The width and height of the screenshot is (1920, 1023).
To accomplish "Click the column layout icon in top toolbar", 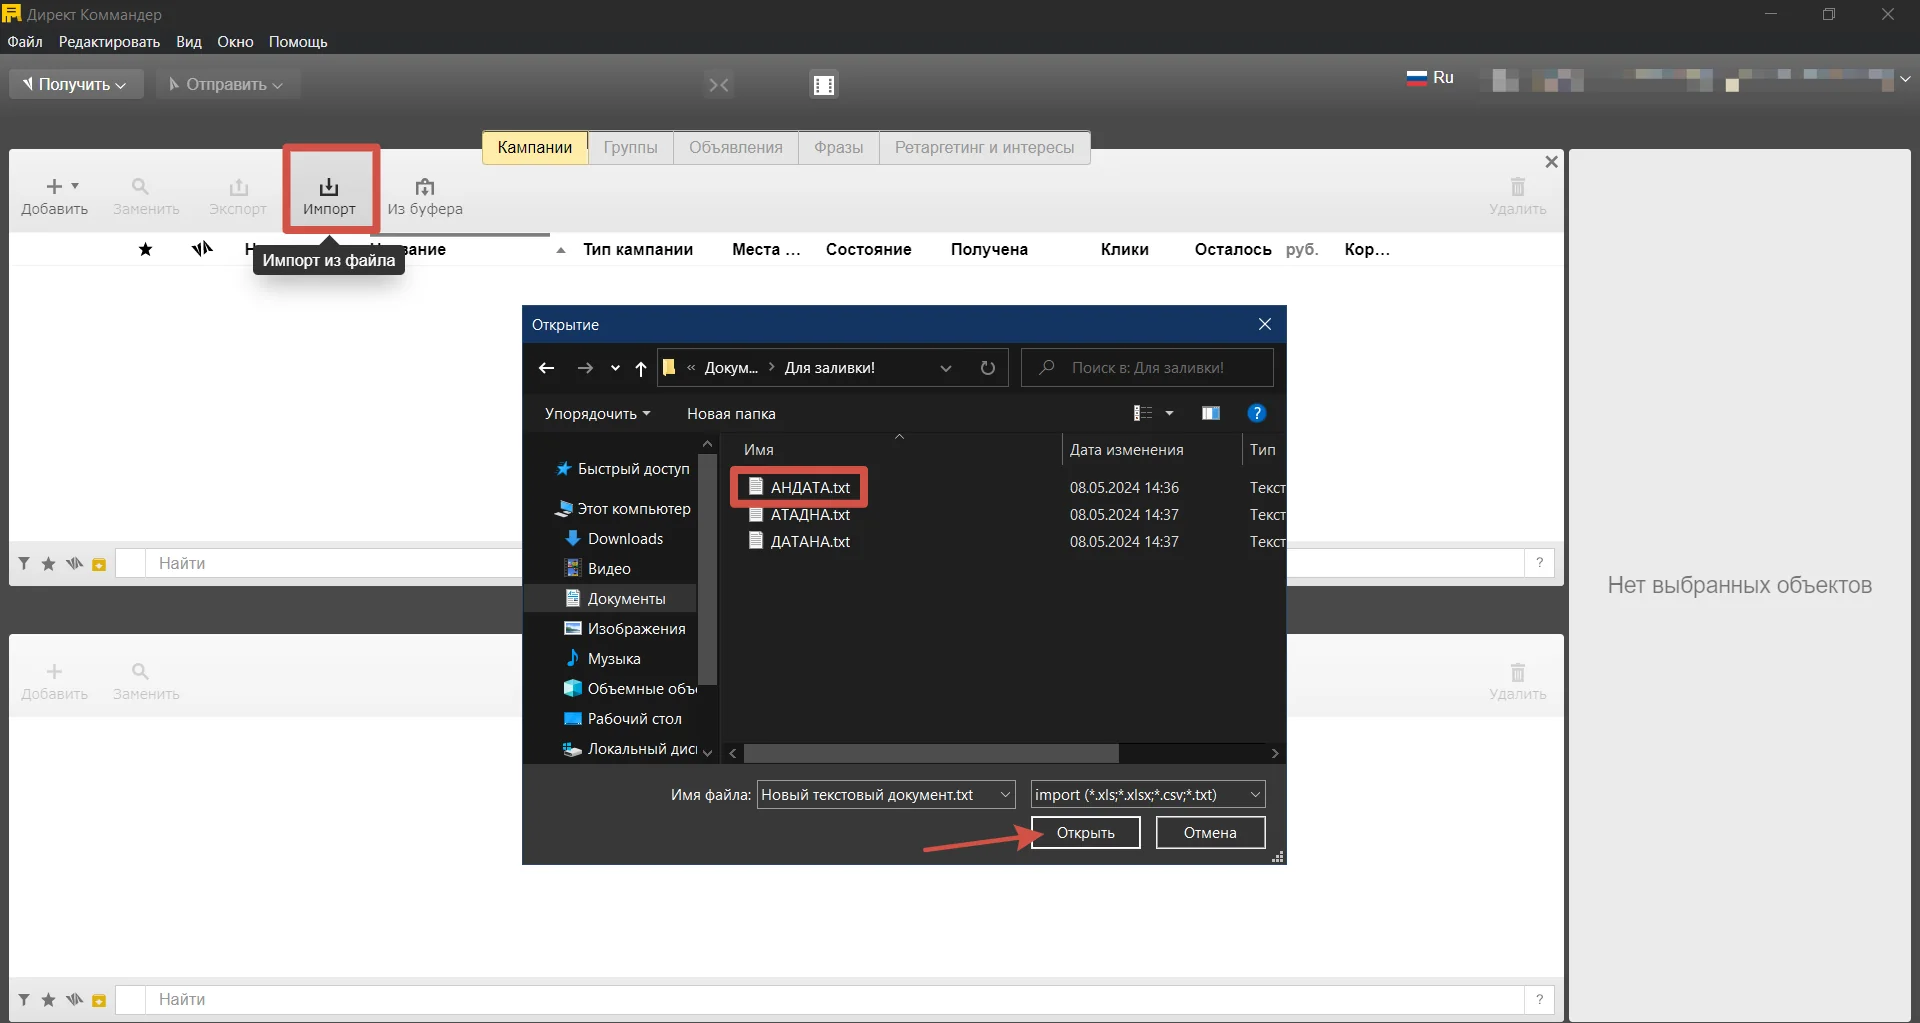I will coord(824,85).
